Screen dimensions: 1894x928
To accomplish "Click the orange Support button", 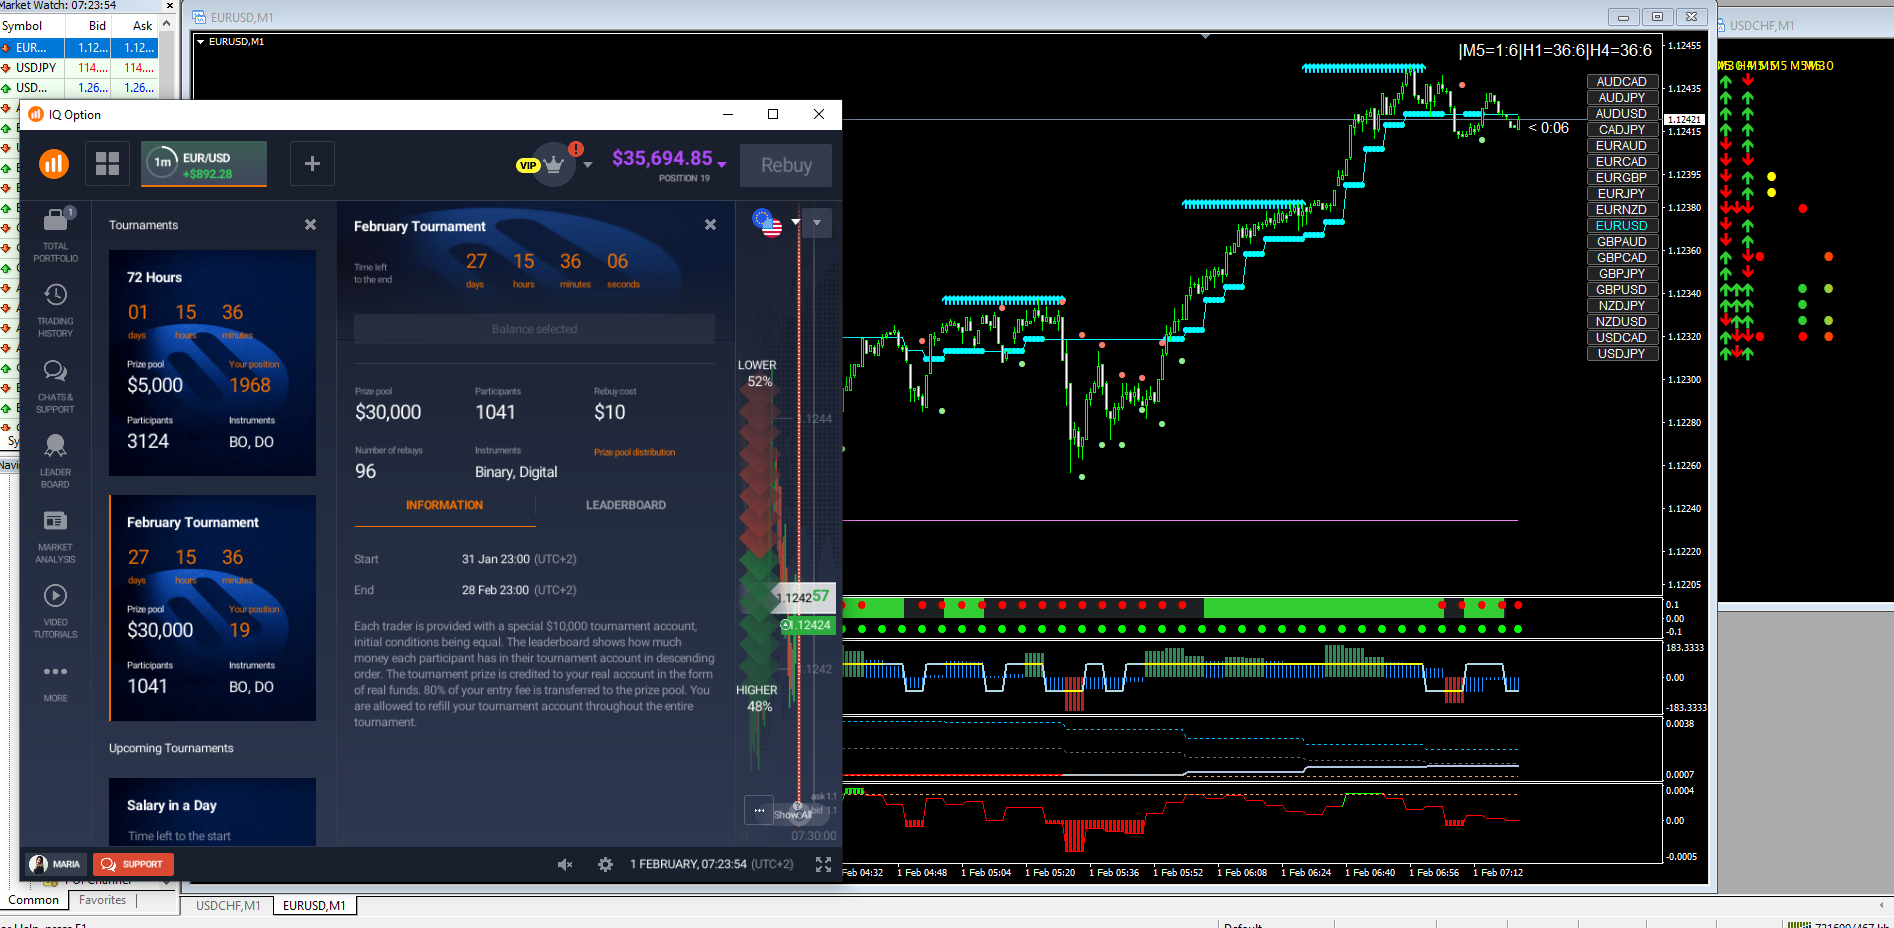I will point(133,864).
